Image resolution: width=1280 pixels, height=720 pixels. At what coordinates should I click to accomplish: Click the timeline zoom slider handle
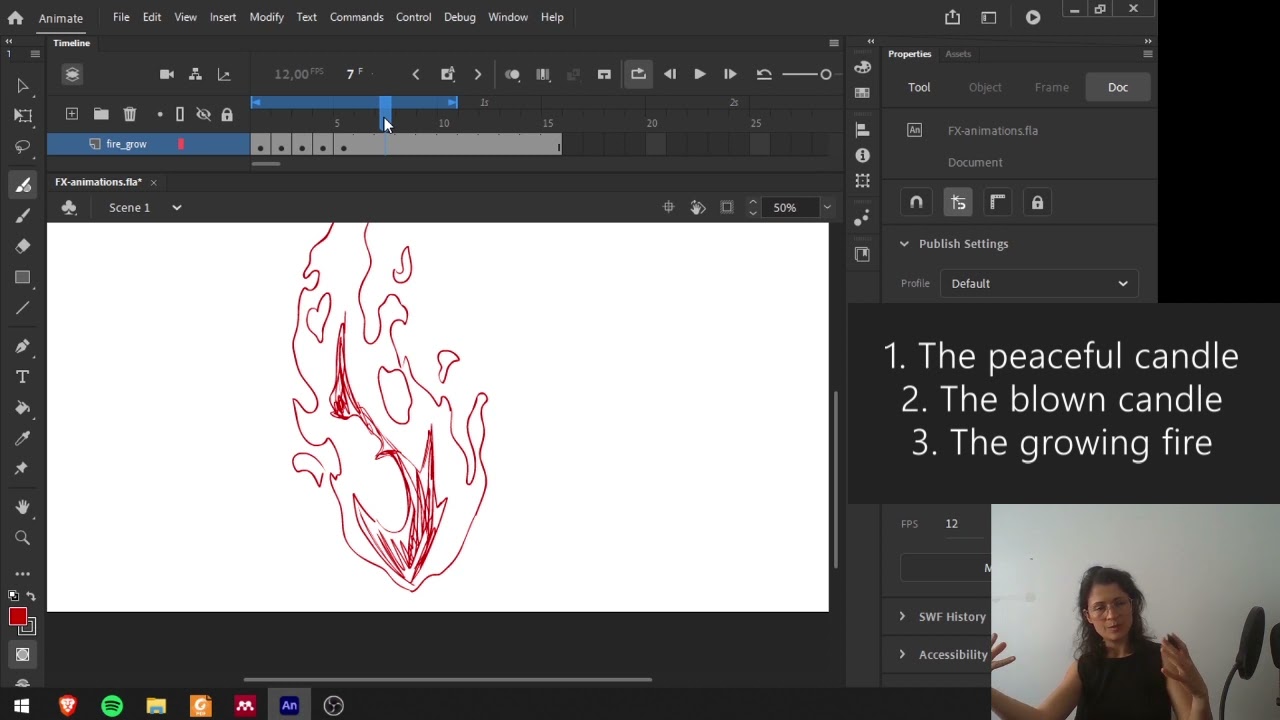(x=826, y=74)
